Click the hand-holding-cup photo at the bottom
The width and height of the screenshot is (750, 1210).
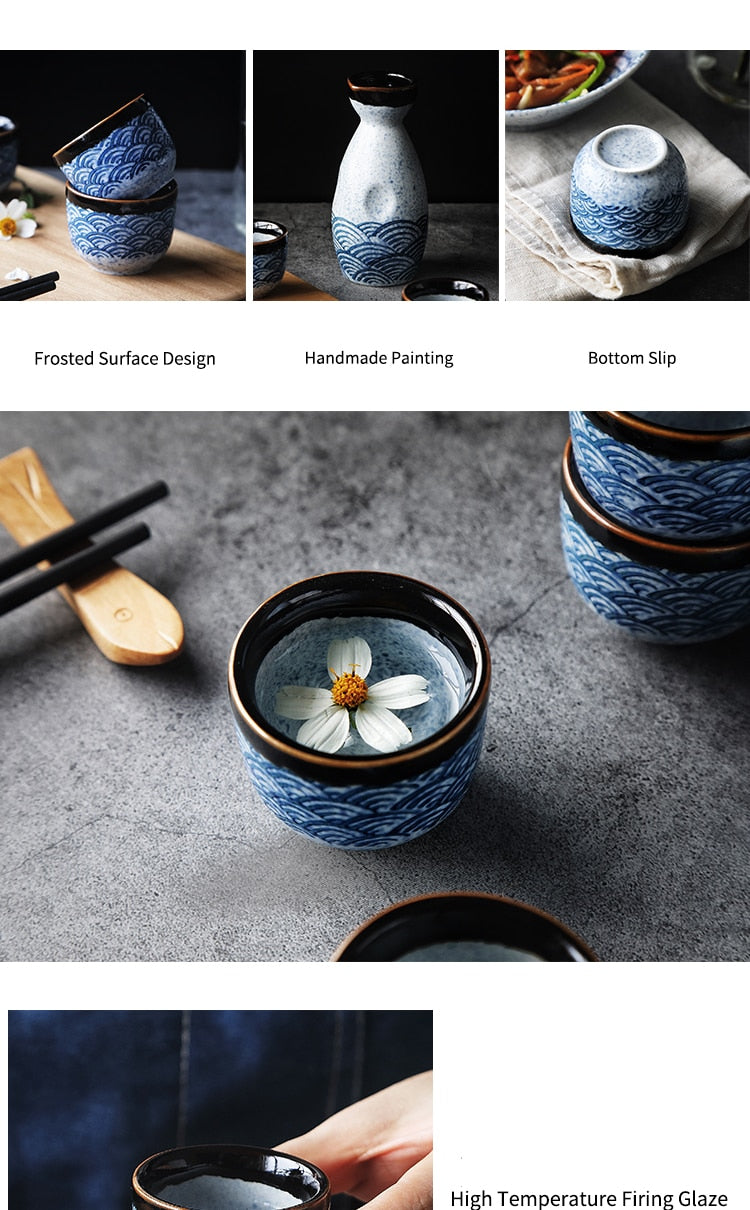[x=220, y=1110]
